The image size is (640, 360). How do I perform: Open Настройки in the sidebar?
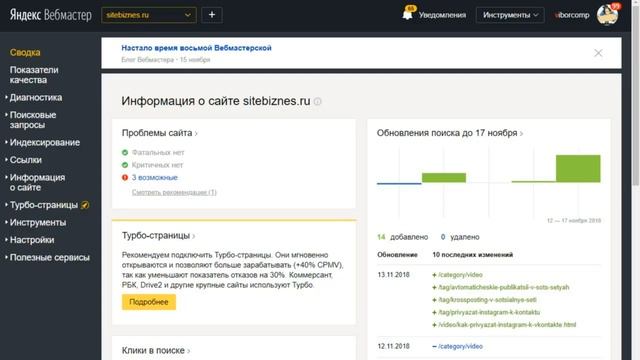pos(31,240)
